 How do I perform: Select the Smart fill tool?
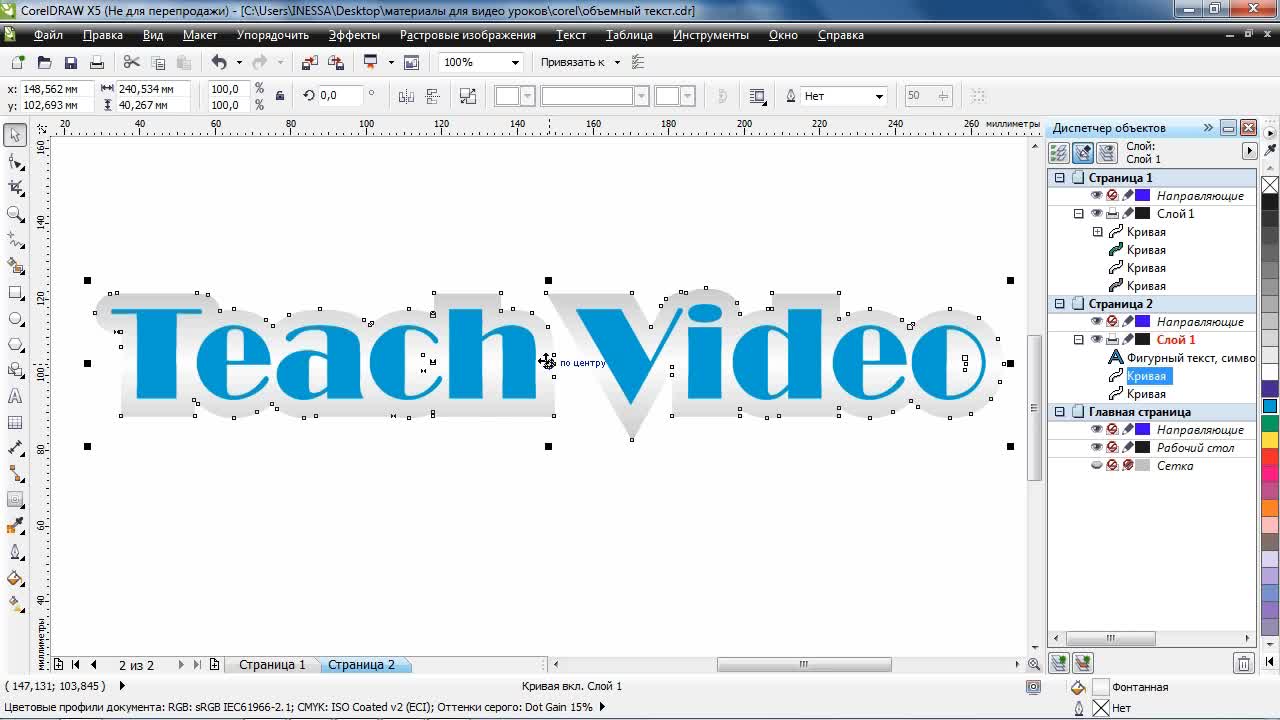click(15, 266)
